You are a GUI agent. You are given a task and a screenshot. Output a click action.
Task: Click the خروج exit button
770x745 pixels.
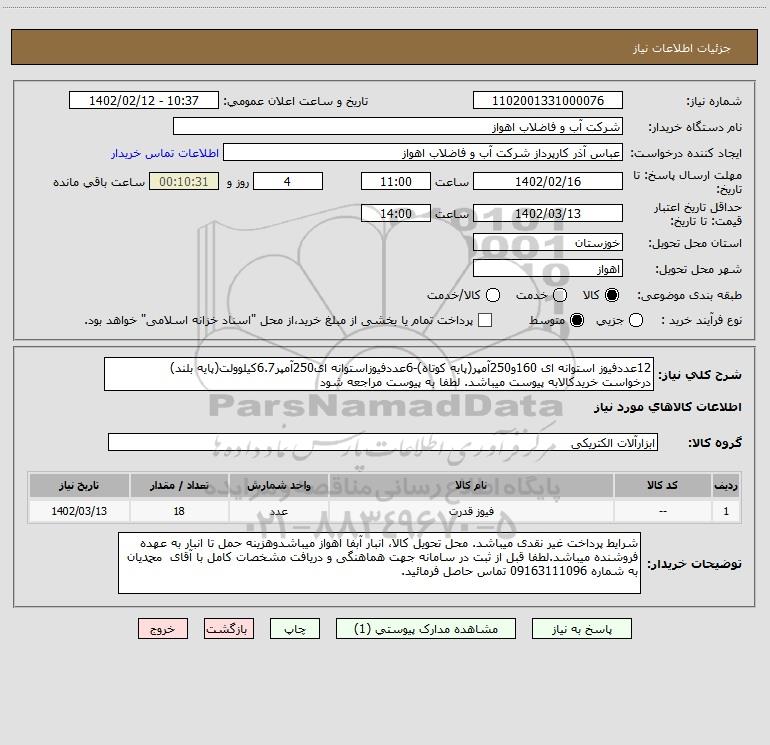pos(163,629)
